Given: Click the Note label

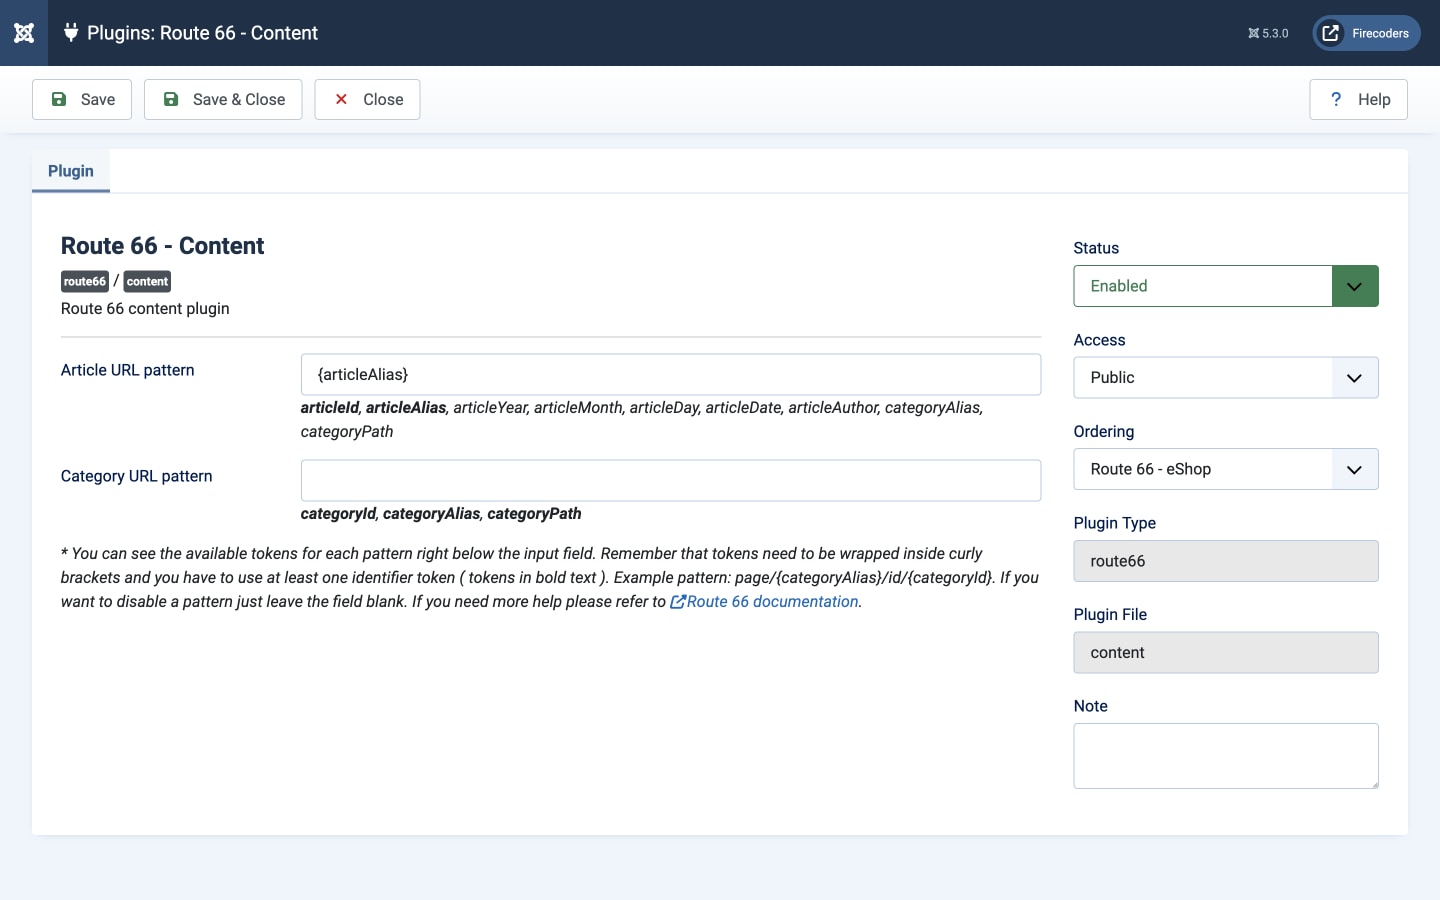Looking at the screenshot, I should point(1091,706).
